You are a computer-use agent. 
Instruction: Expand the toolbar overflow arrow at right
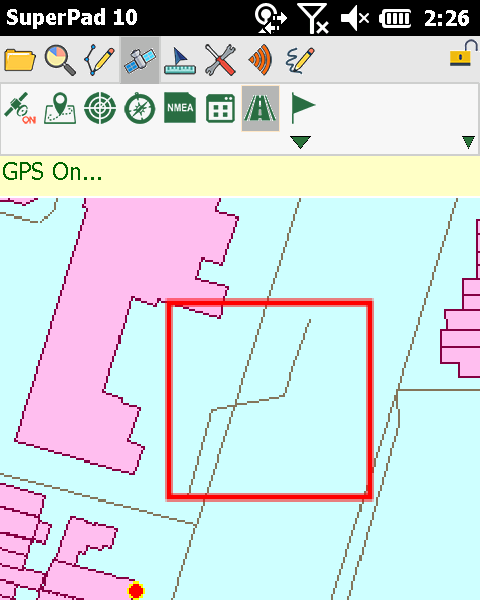[468, 142]
